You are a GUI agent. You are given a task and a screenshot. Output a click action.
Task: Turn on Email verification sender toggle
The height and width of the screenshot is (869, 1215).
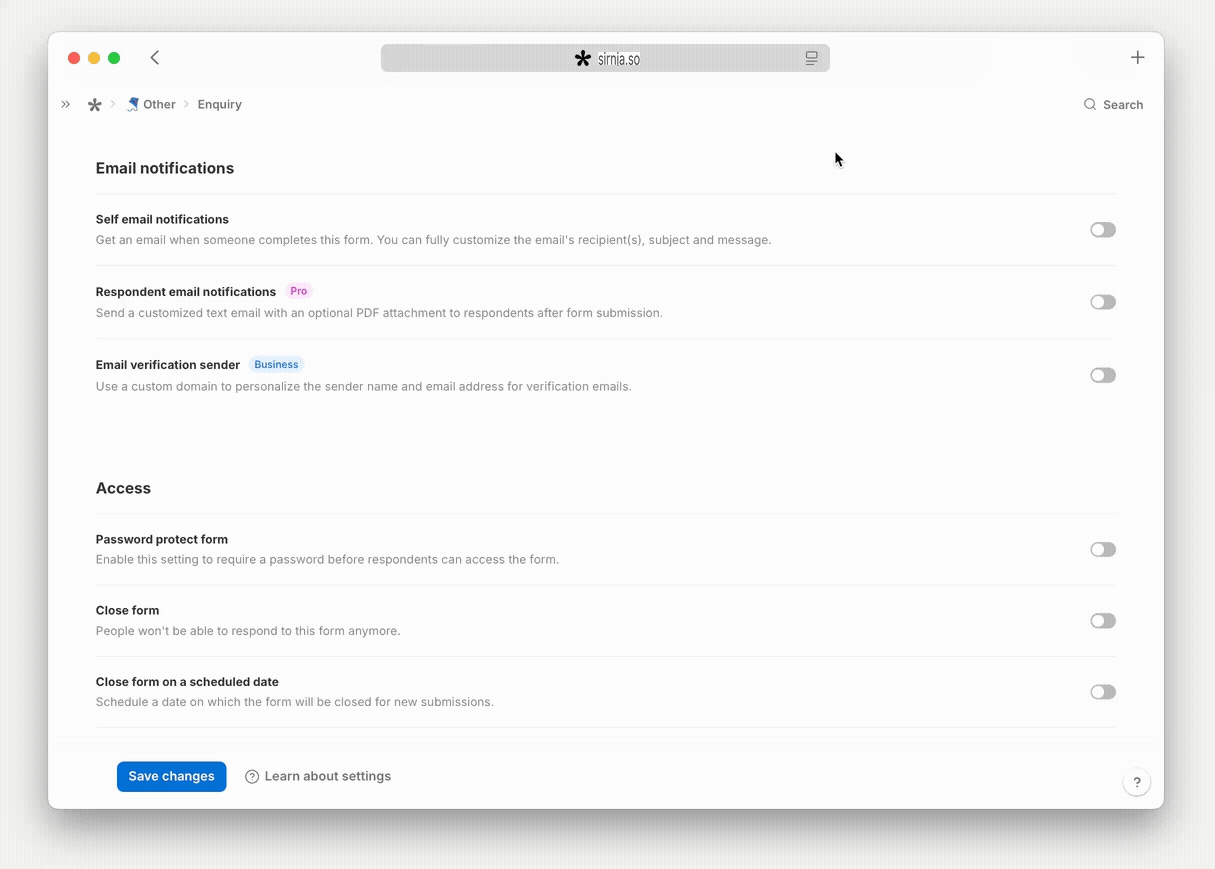pyautogui.click(x=1103, y=375)
